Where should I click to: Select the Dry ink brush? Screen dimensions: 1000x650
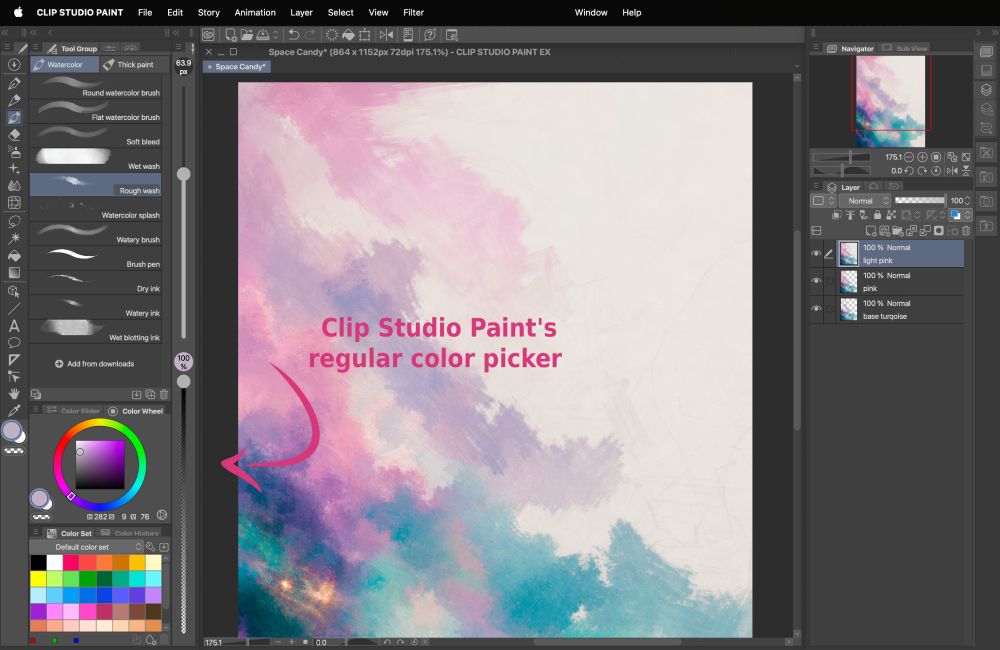pos(96,283)
